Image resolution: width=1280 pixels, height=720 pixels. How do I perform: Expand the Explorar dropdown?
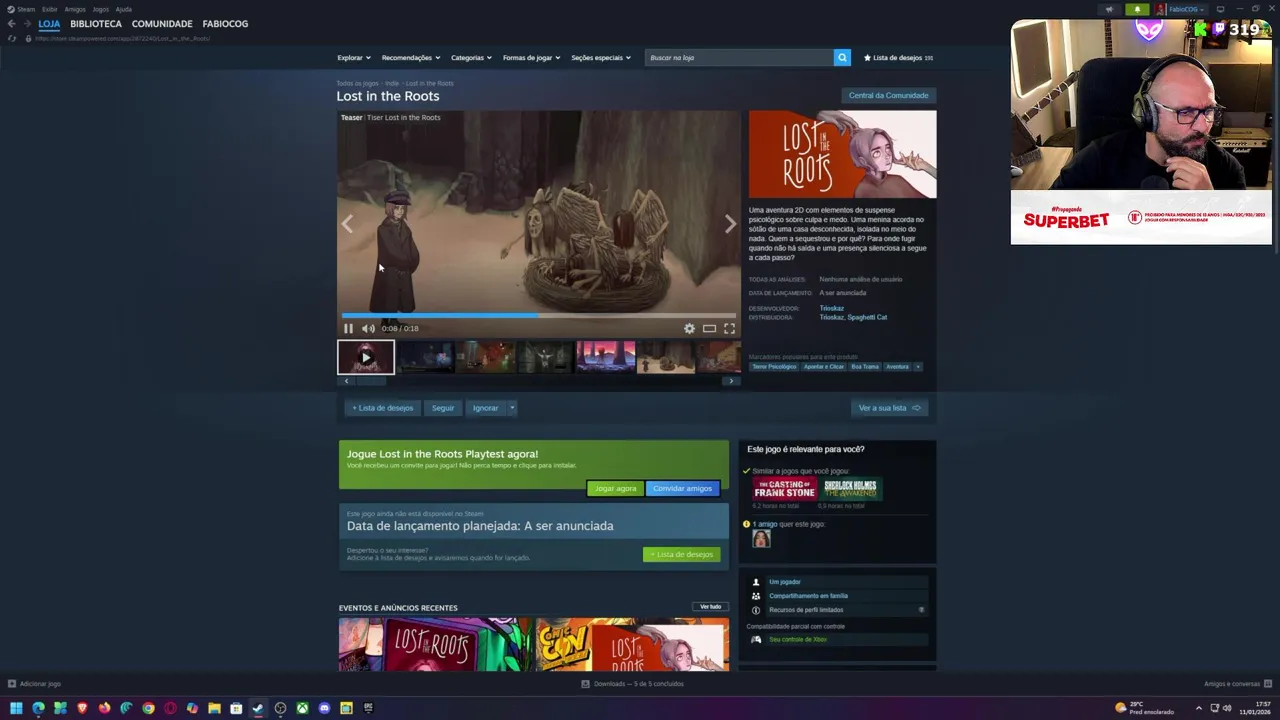354,57
